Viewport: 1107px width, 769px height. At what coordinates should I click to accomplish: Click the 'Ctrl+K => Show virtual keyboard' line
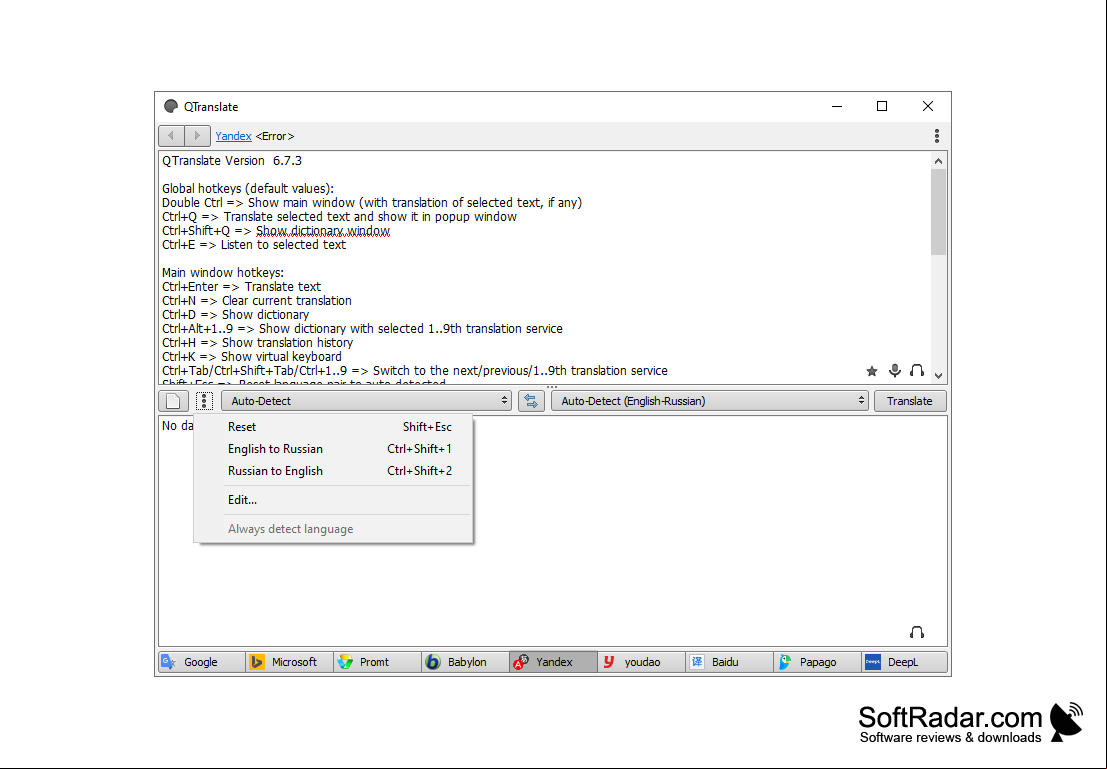pos(252,357)
